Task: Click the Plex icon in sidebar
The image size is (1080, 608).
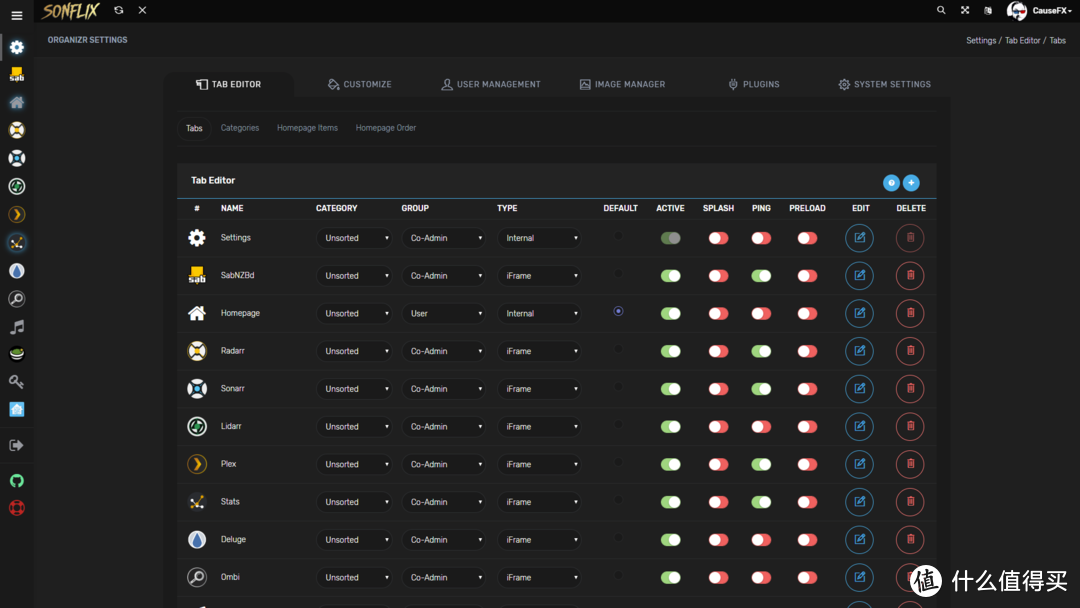Action: point(16,214)
